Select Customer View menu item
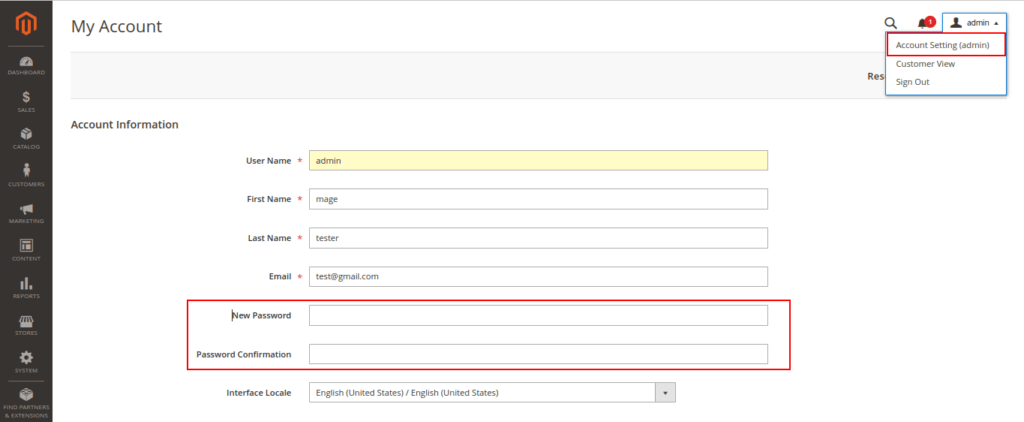This screenshot has width=1024, height=422. click(925, 64)
